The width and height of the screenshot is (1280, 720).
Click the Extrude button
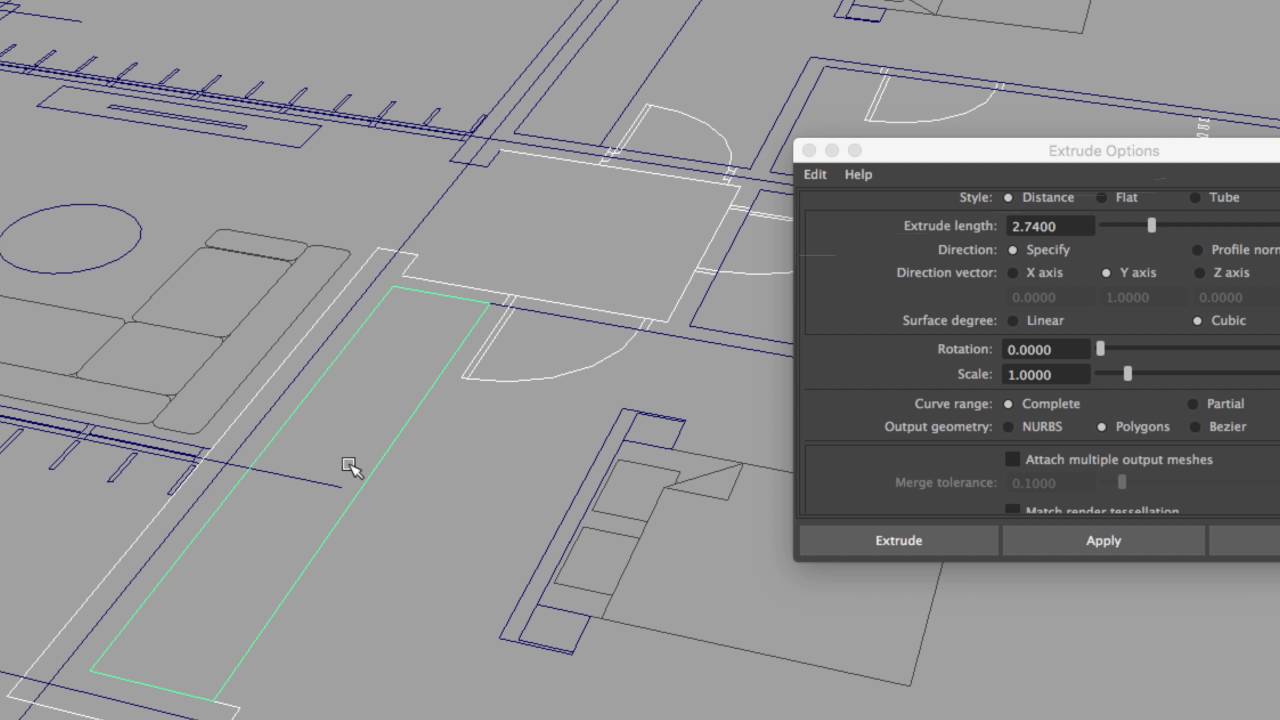[899, 540]
